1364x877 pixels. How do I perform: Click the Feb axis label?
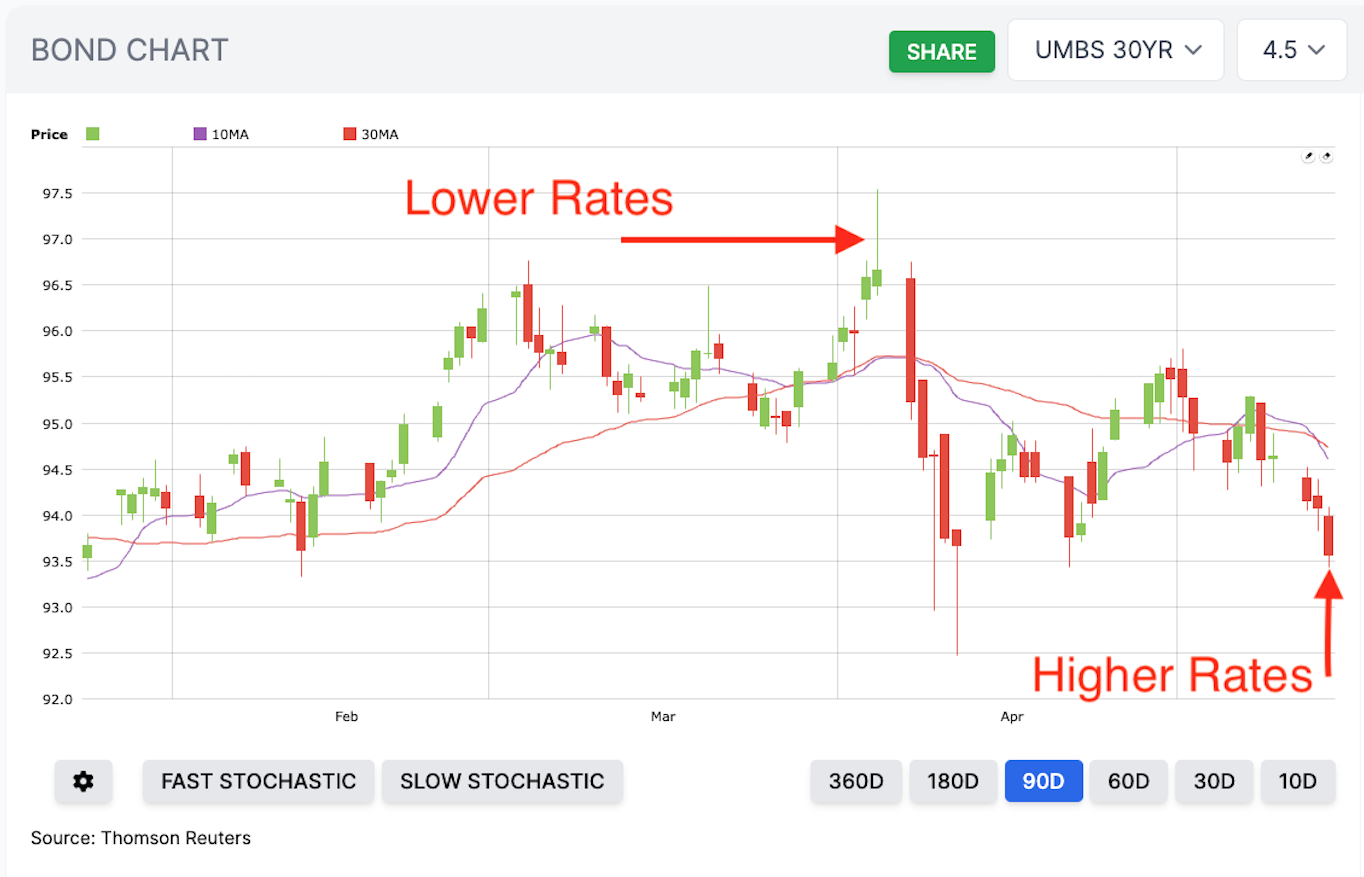[346, 717]
